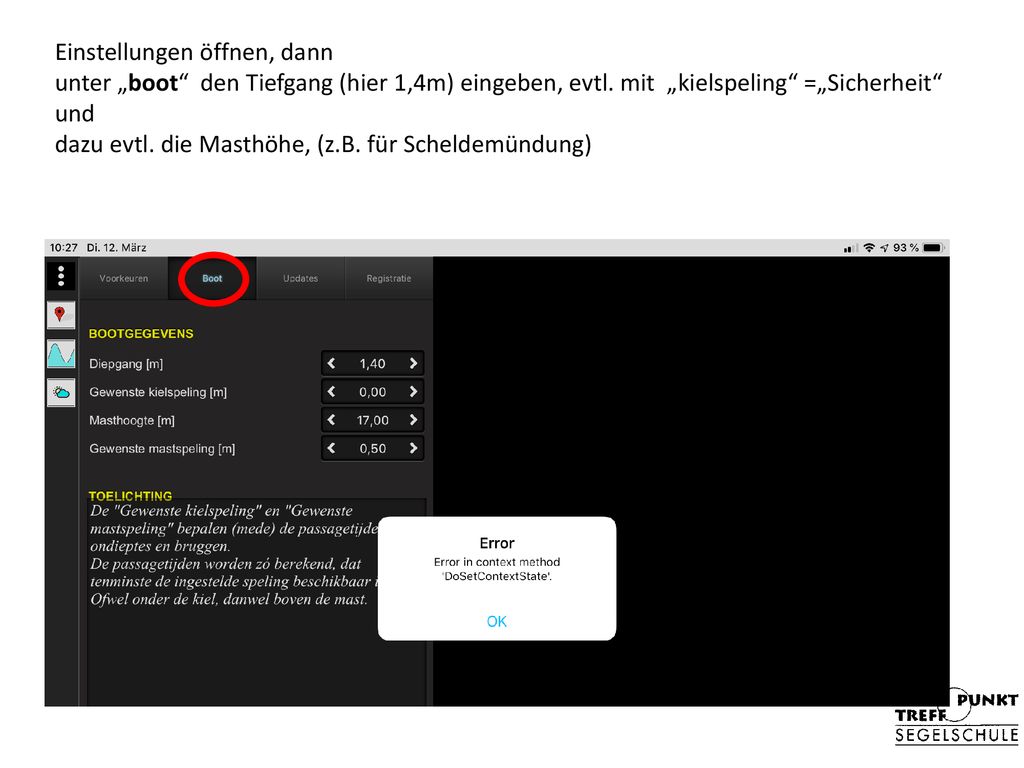Screen dimensions: 1024x768
Task: Open the three-dot menu icon
Action: coord(61,276)
